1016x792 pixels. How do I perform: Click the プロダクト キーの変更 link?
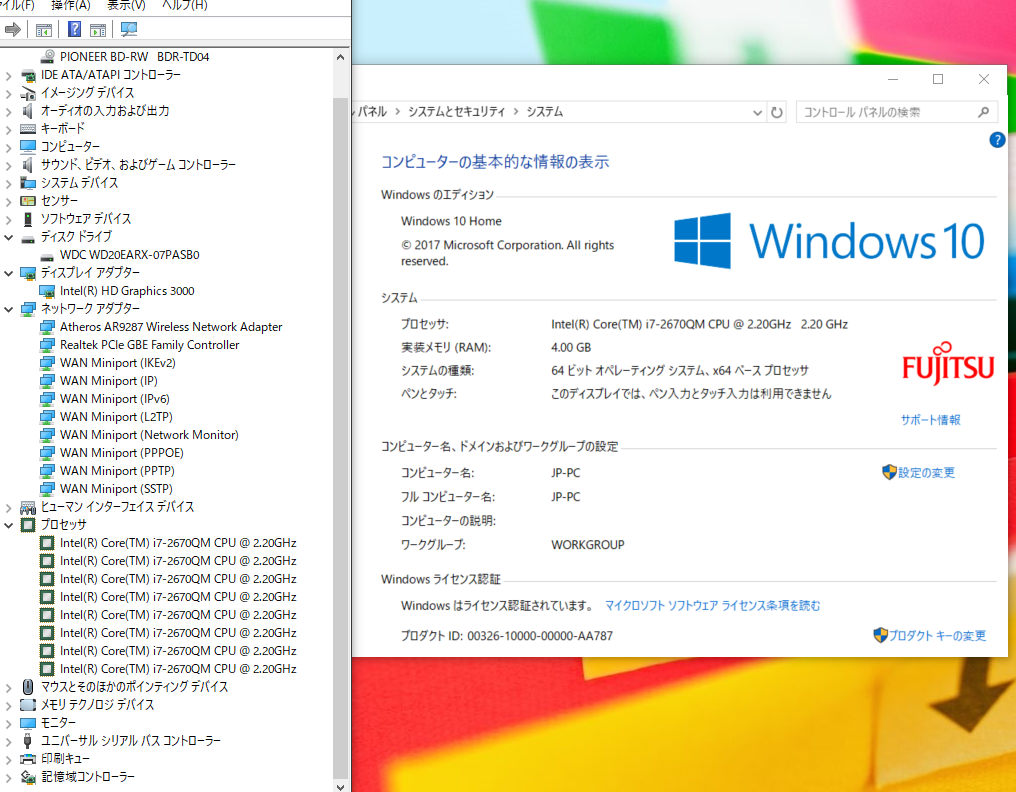(937, 635)
